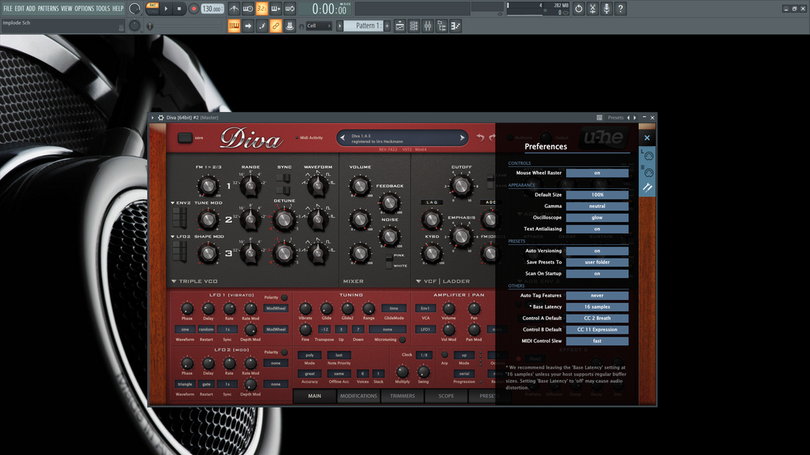Viewport: 810px width, 455px height.
Task: Click the loop recording icon
Action: coord(290,9)
